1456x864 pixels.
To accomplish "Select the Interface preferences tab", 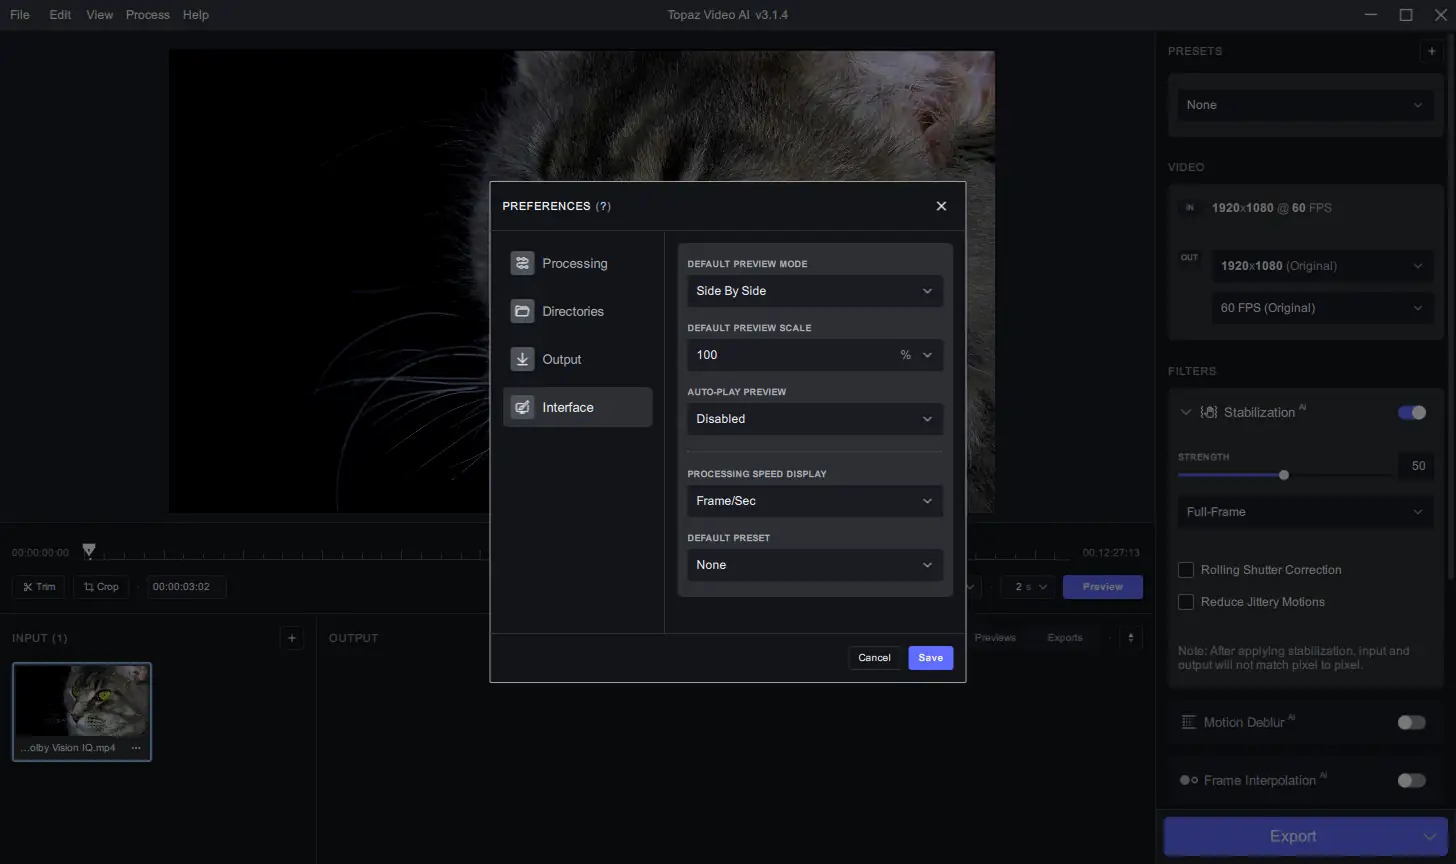I will pos(578,407).
